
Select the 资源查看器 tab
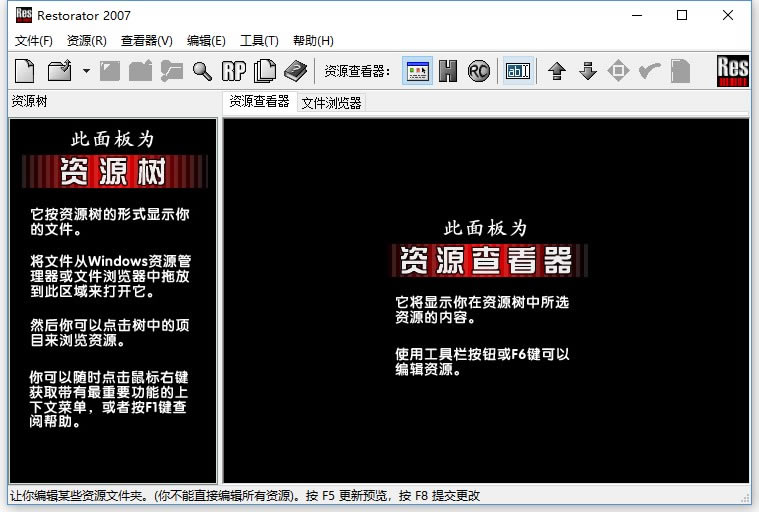(x=259, y=102)
